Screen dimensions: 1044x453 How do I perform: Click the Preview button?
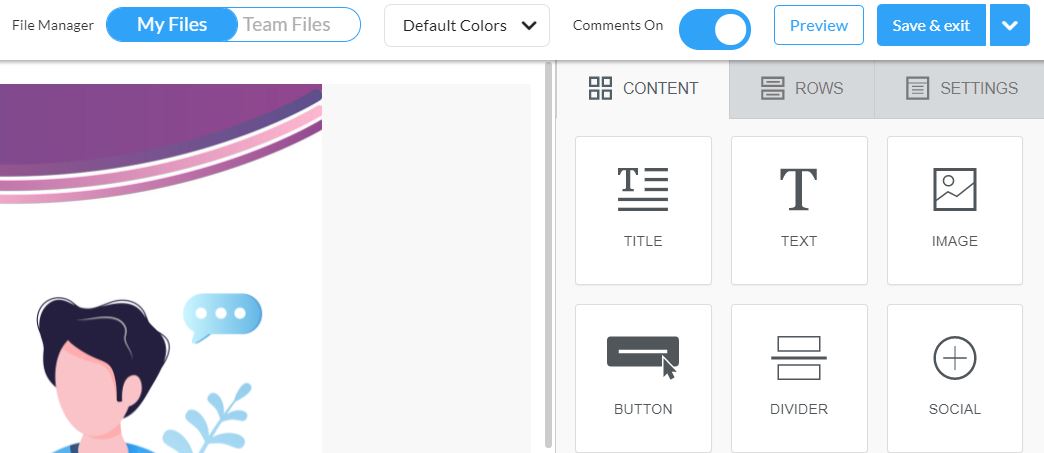click(x=818, y=25)
